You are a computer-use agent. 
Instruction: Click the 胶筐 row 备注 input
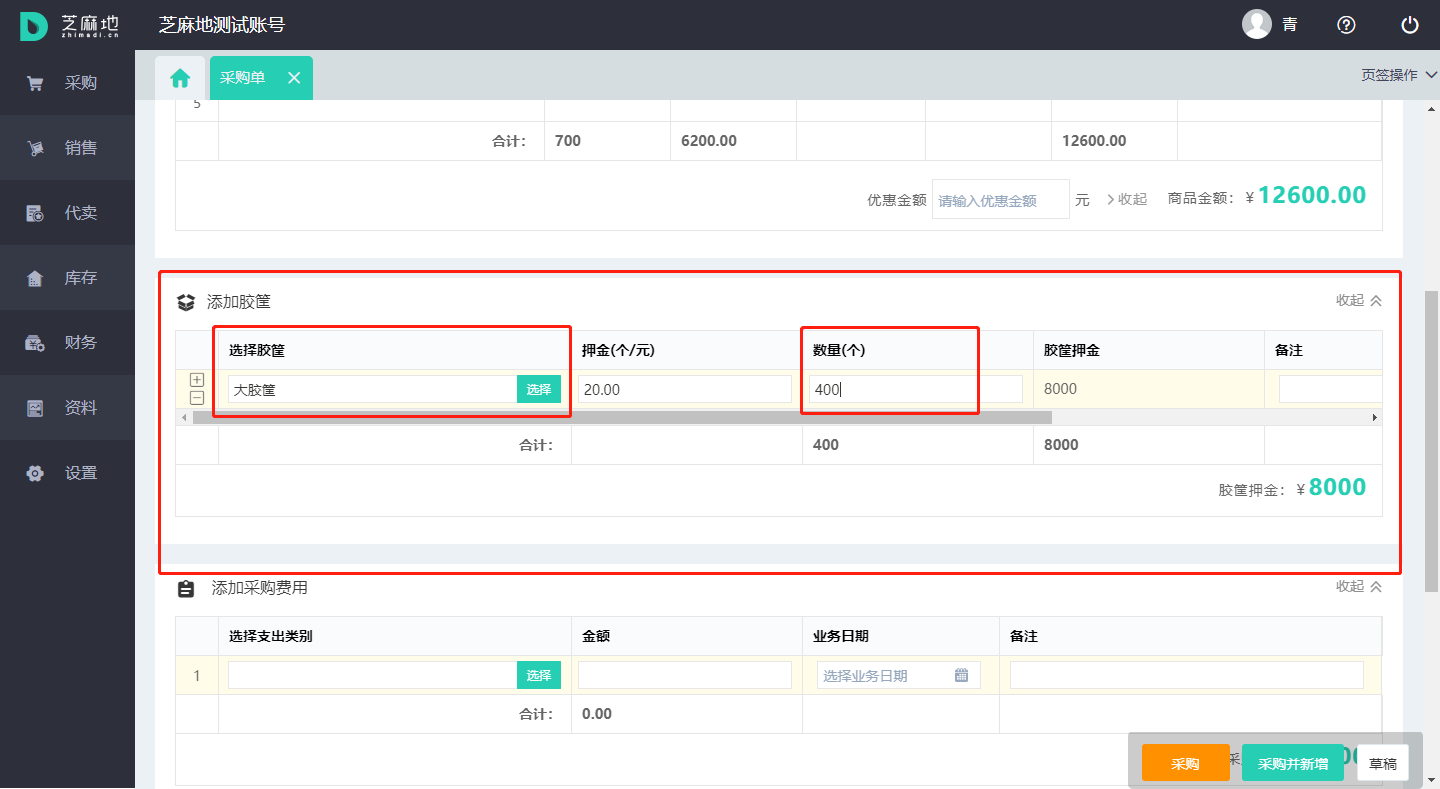coord(1330,389)
